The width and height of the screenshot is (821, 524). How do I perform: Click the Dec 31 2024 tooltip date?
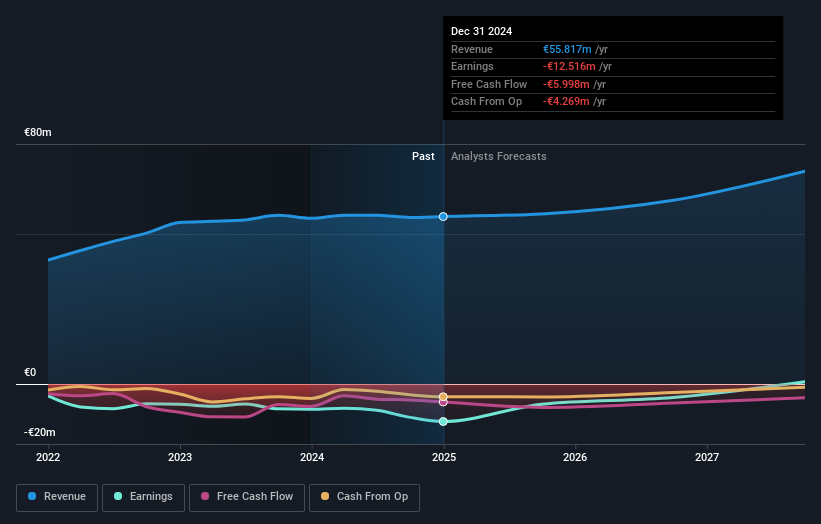click(x=482, y=31)
